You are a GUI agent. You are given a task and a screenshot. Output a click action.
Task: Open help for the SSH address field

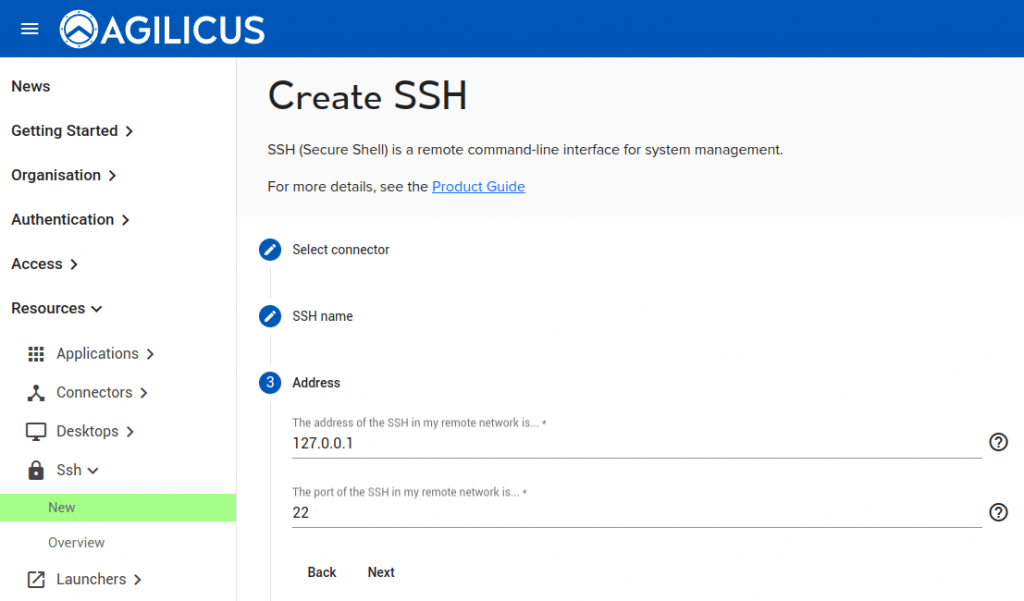click(998, 442)
